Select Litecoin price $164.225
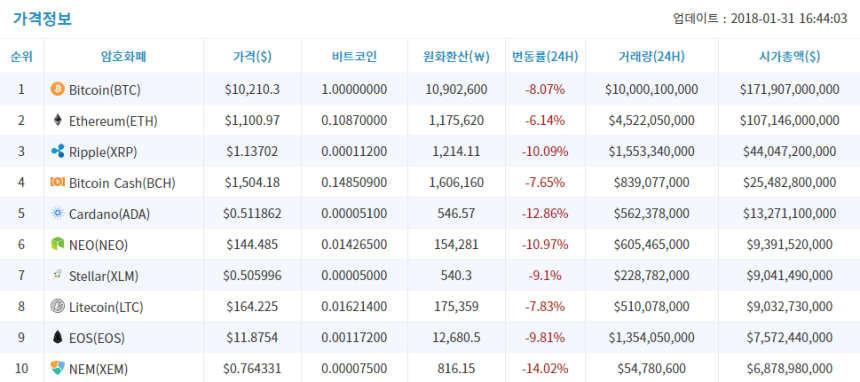Screen dimensions: 860x382 tap(252, 306)
